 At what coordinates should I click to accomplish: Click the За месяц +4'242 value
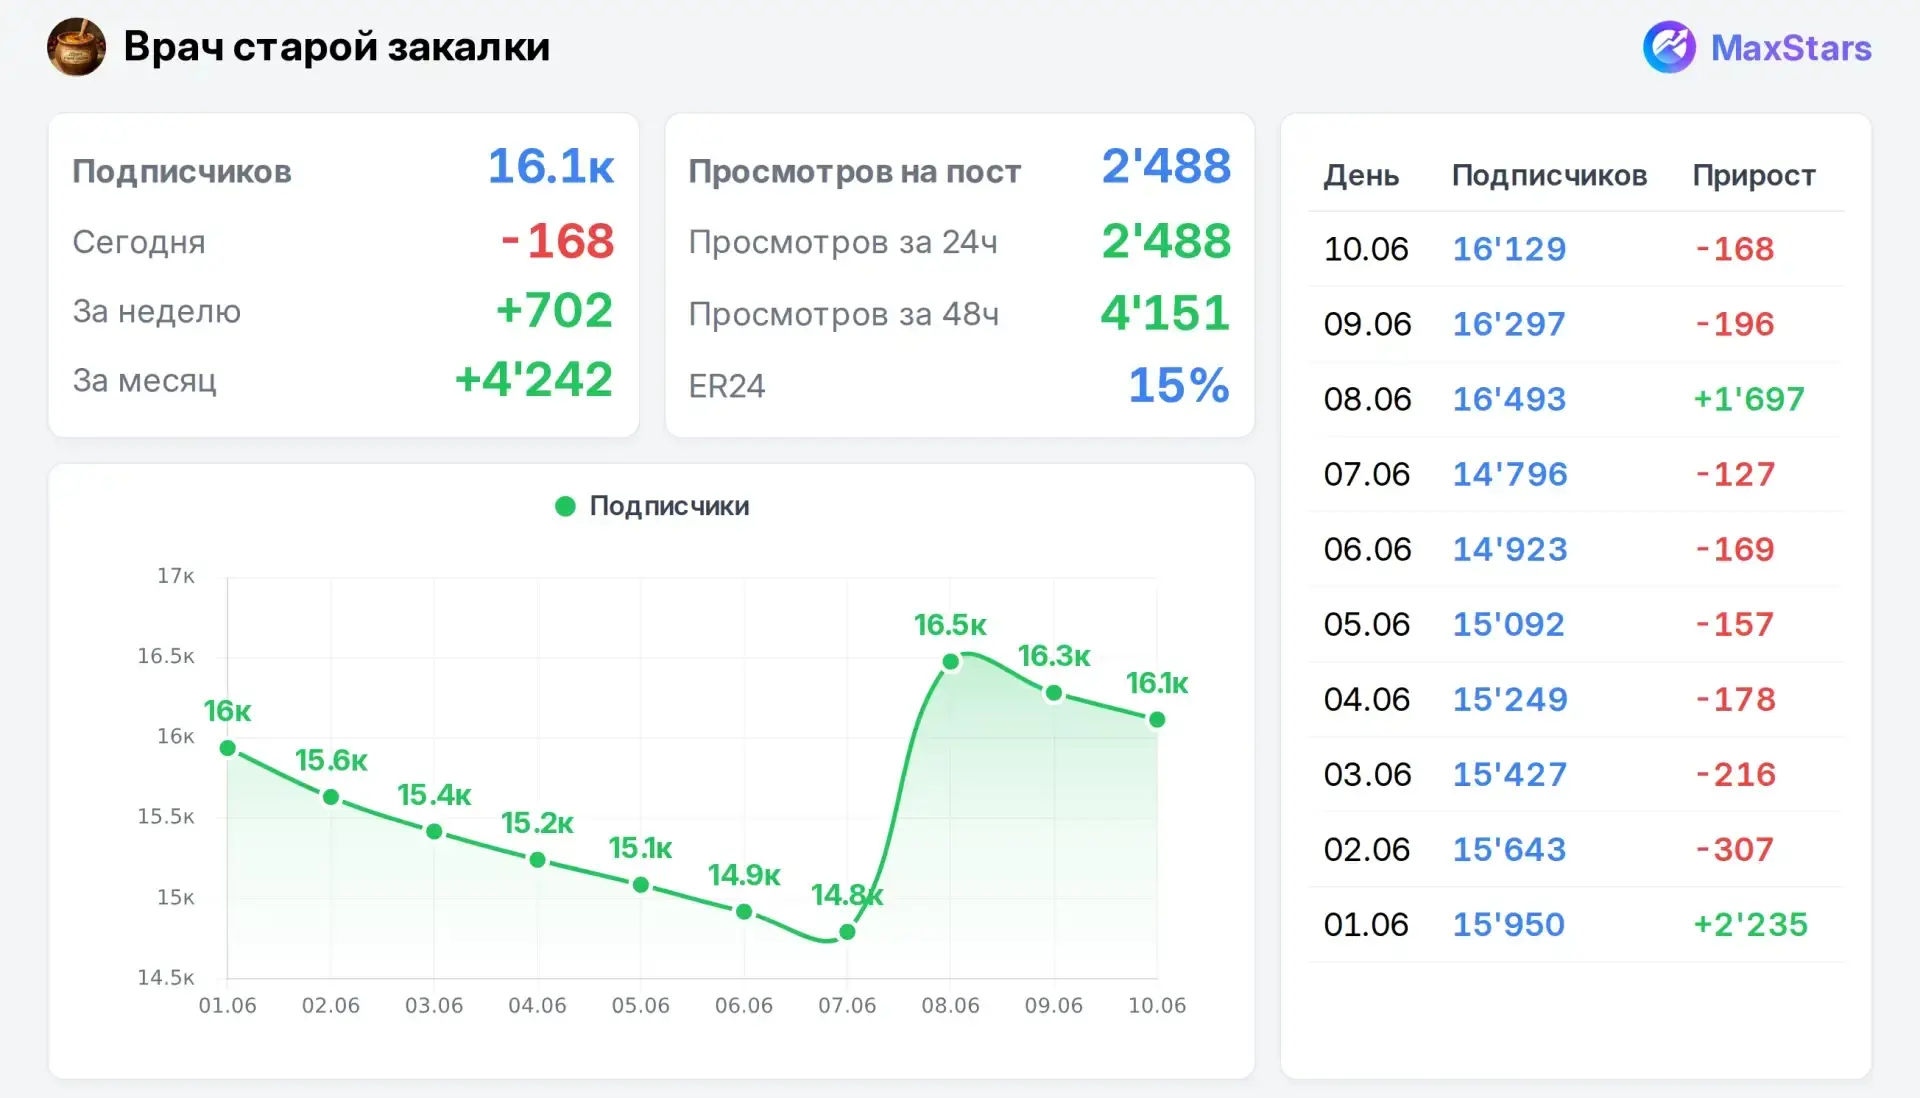533,380
